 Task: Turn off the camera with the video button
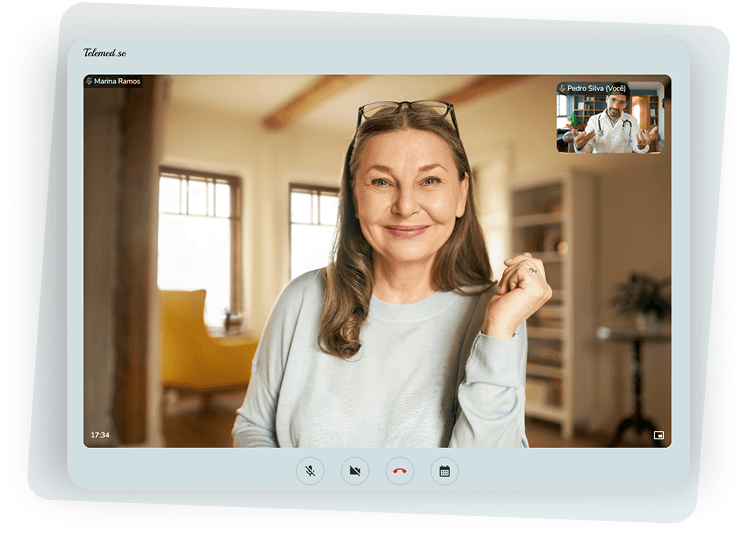(x=355, y=471)
